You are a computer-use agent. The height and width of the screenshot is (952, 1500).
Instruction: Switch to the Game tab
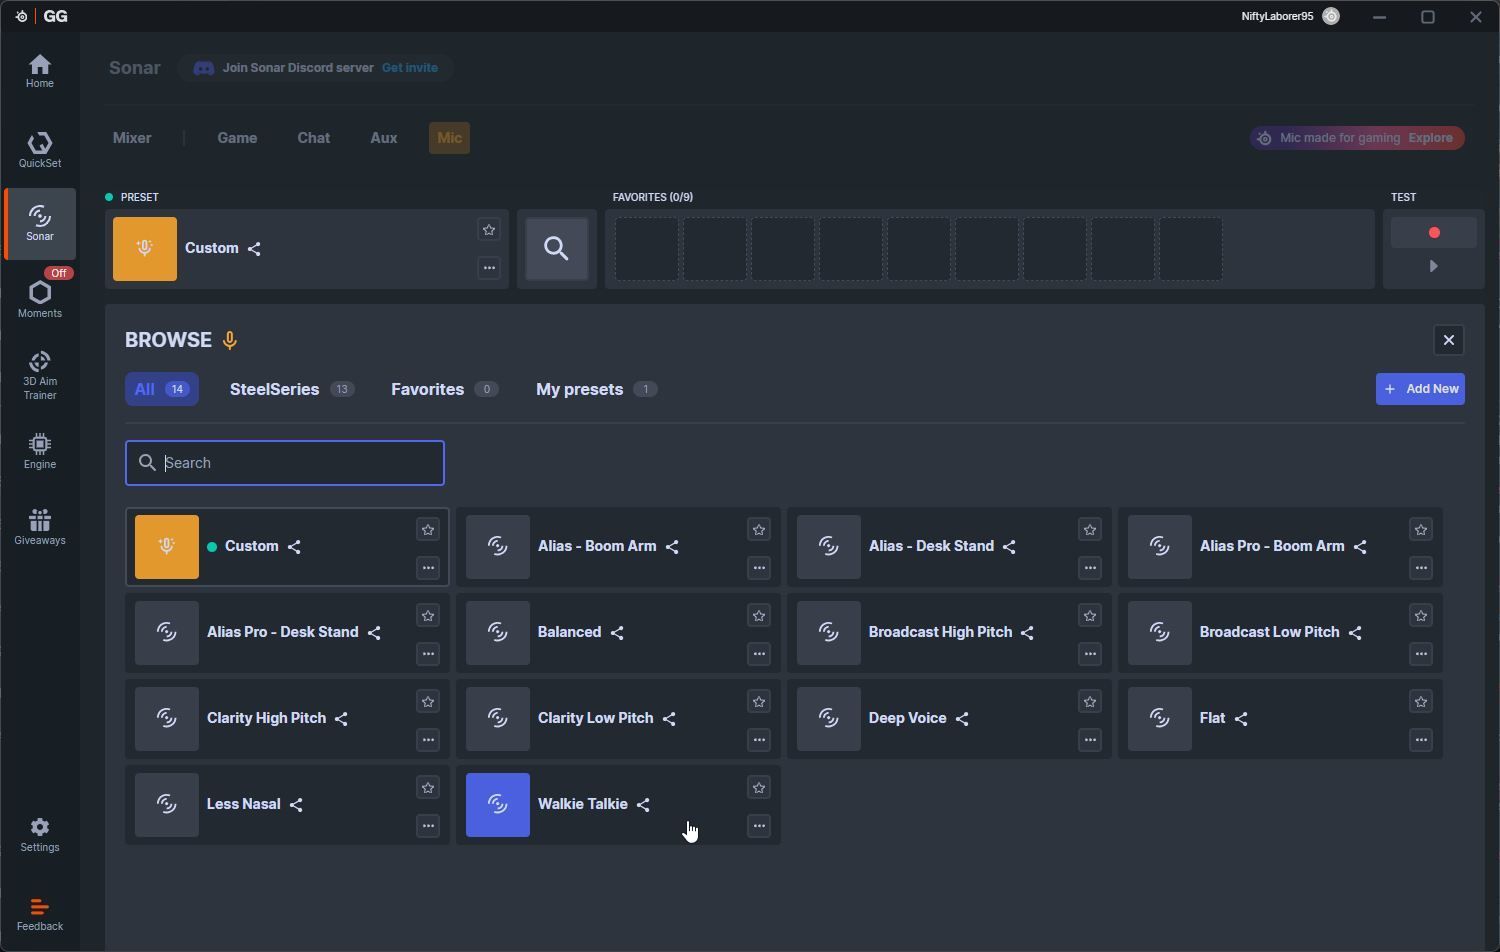237,138
